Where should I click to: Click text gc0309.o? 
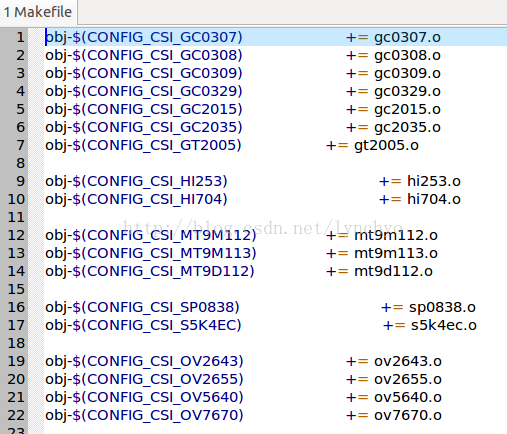[407, 73]
